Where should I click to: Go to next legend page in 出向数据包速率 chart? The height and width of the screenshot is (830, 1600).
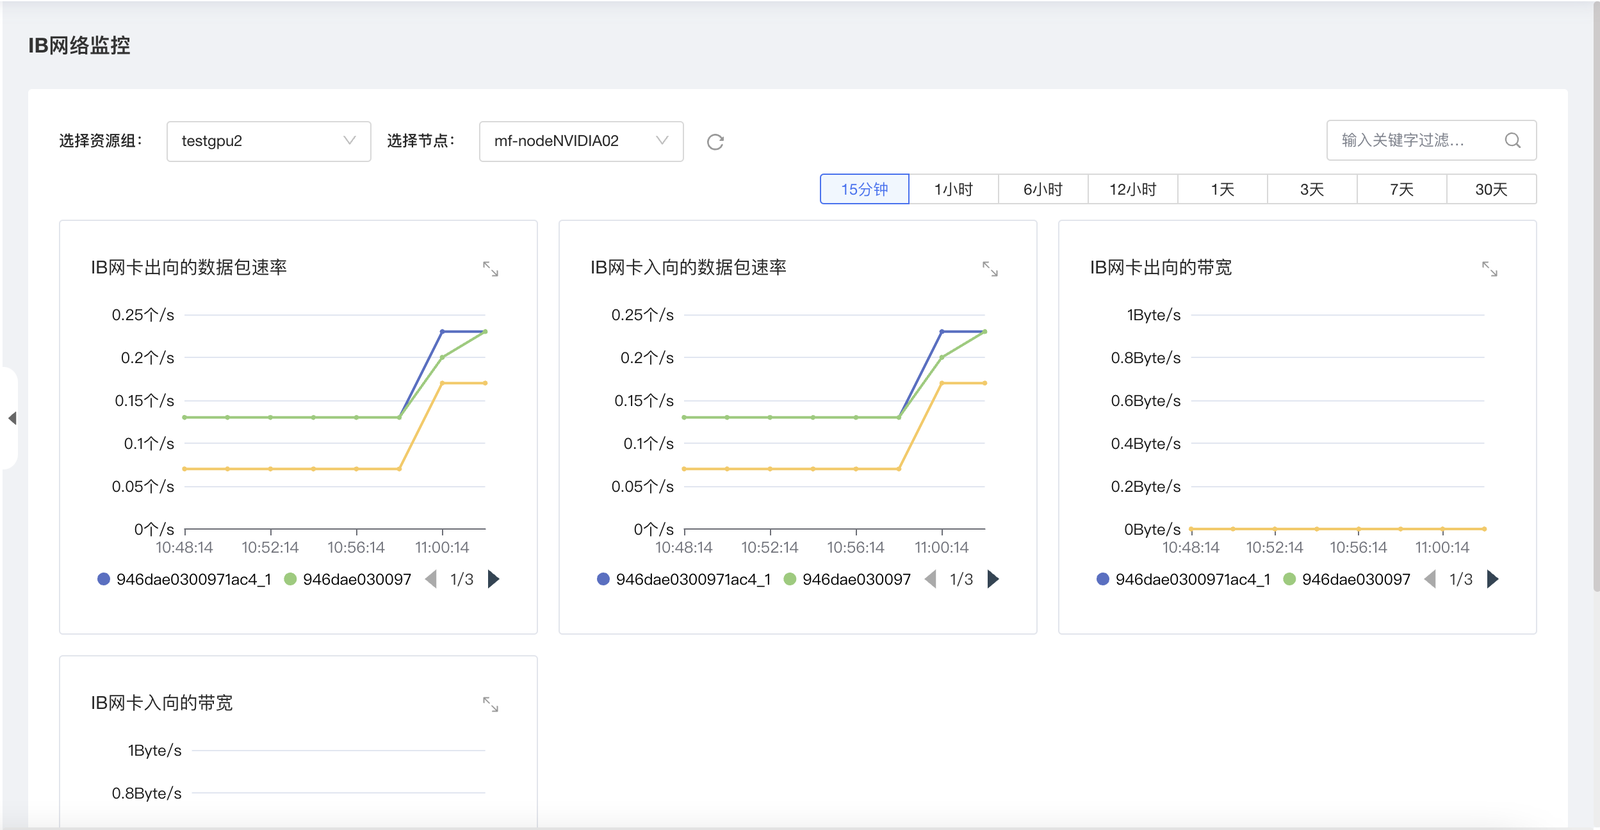pyautogui.click(x=494, y=579)
